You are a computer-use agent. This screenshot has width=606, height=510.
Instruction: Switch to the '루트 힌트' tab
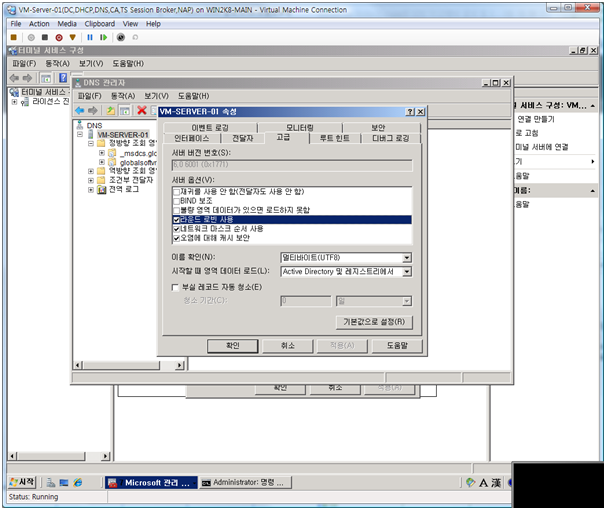(x=335, y=138)
